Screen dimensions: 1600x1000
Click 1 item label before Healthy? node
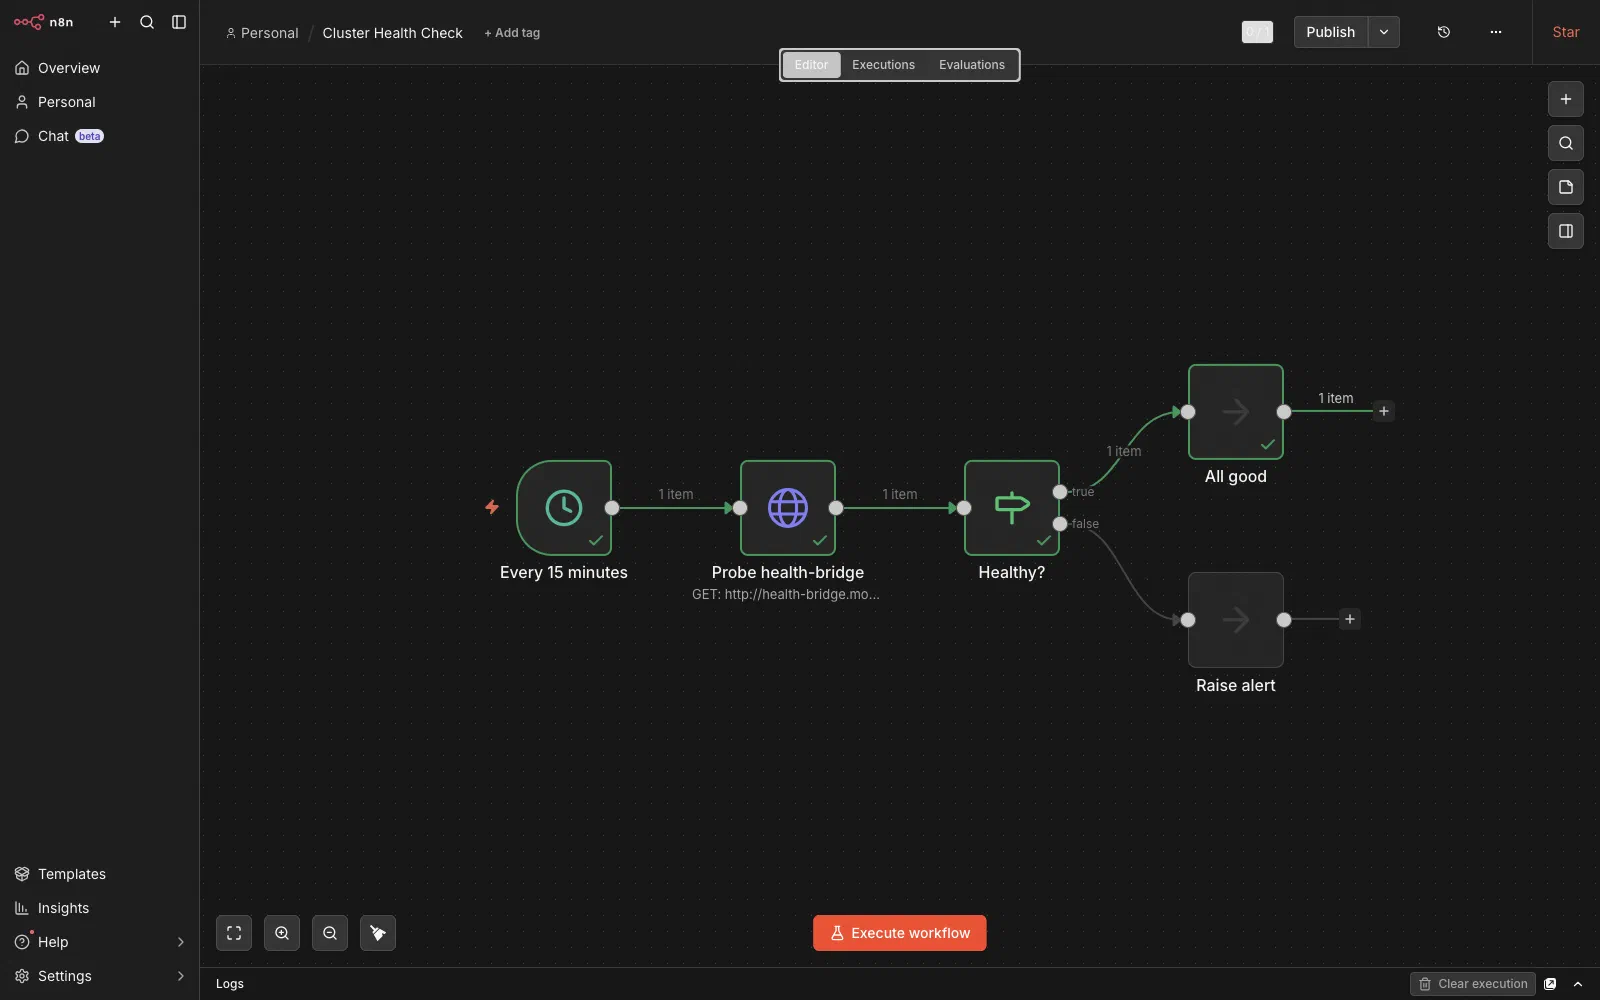900,494
